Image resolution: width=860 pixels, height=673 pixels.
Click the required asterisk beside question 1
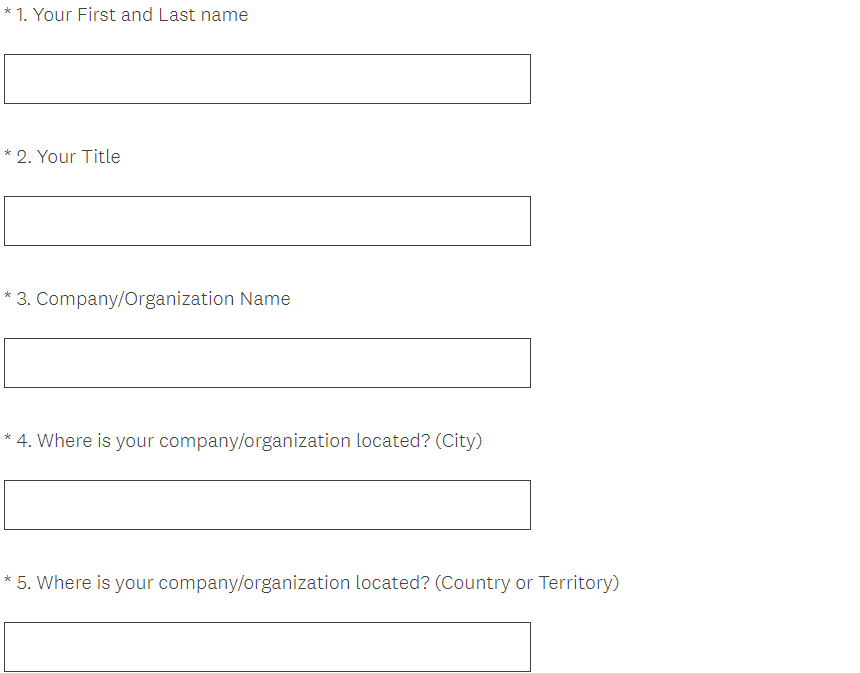[8, 14]
